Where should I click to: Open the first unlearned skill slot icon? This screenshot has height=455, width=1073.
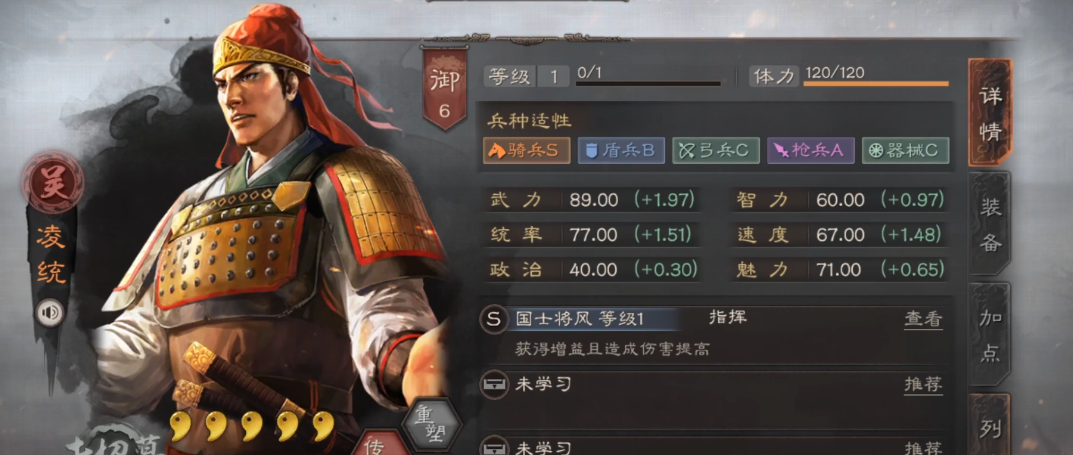(x=493, y=385)
